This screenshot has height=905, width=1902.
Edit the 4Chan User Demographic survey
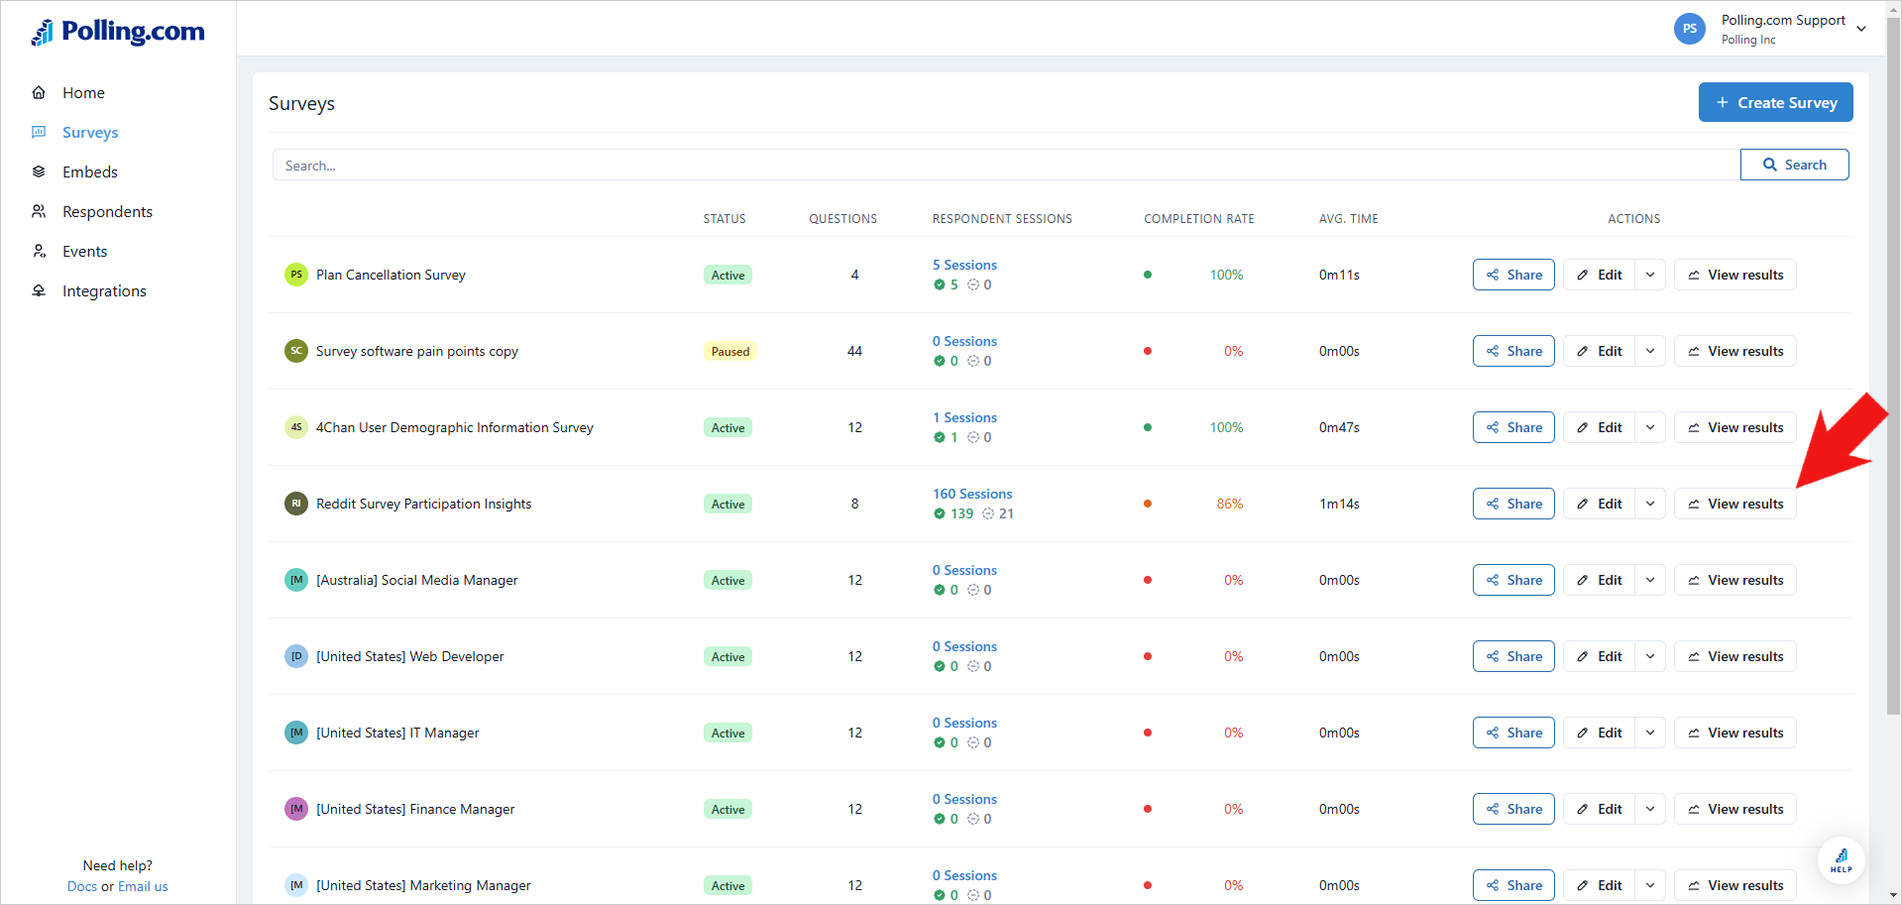pos(1599,428)
